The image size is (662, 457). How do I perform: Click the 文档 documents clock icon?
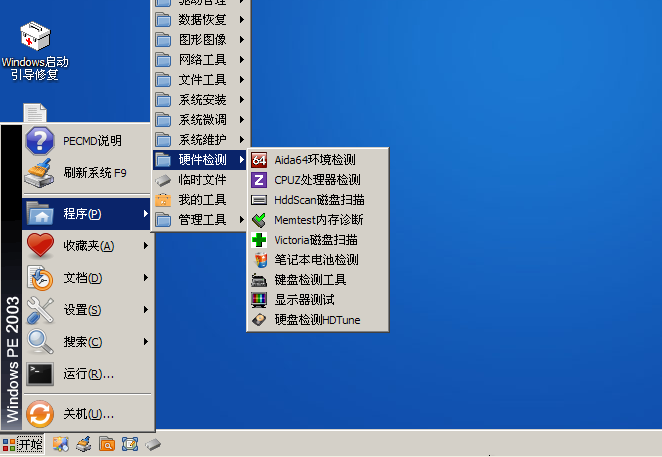pyautogui.click(x=40, y=277)
